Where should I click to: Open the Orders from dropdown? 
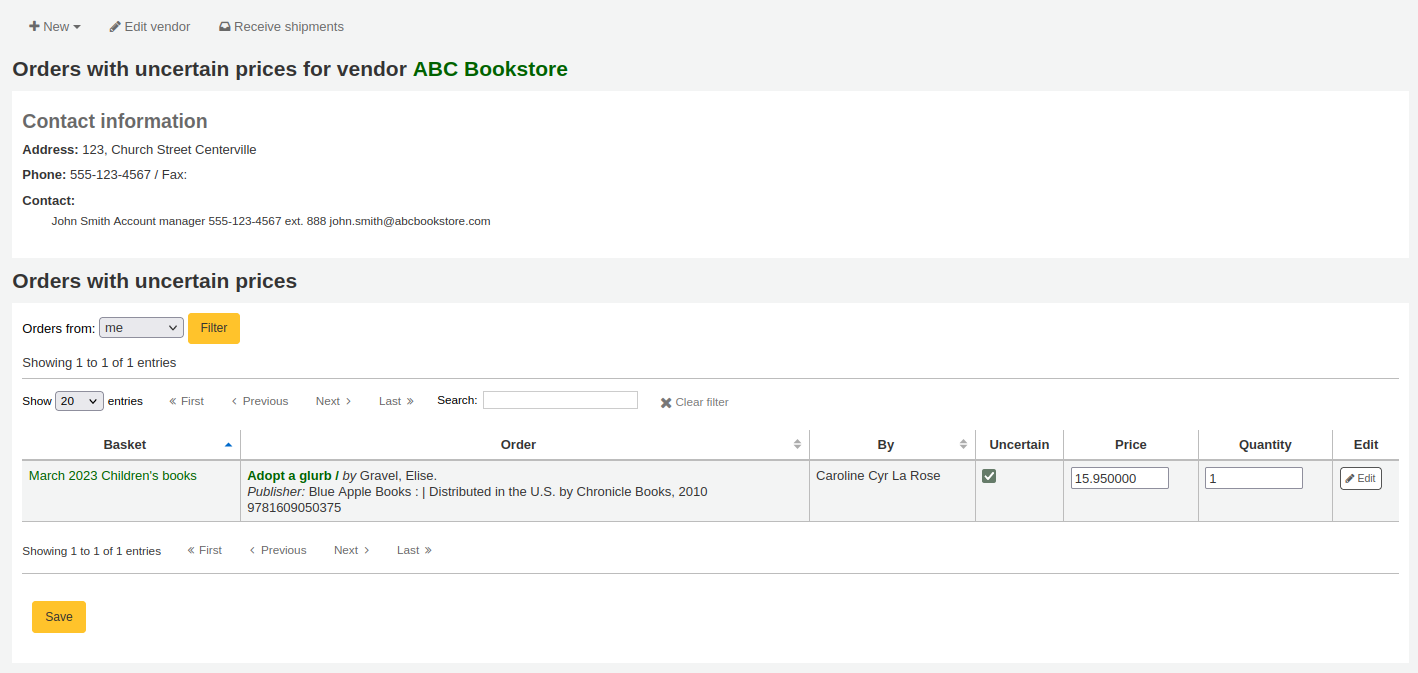140,327
